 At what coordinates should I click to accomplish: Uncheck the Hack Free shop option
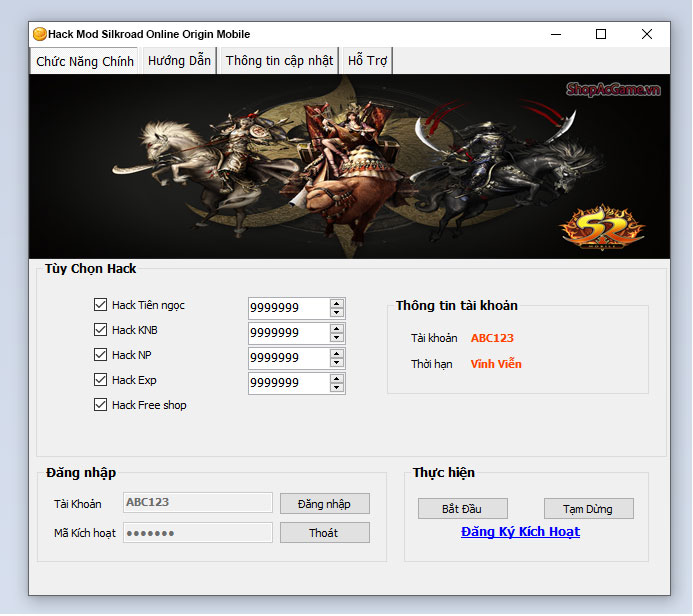[x=100, y=405]
